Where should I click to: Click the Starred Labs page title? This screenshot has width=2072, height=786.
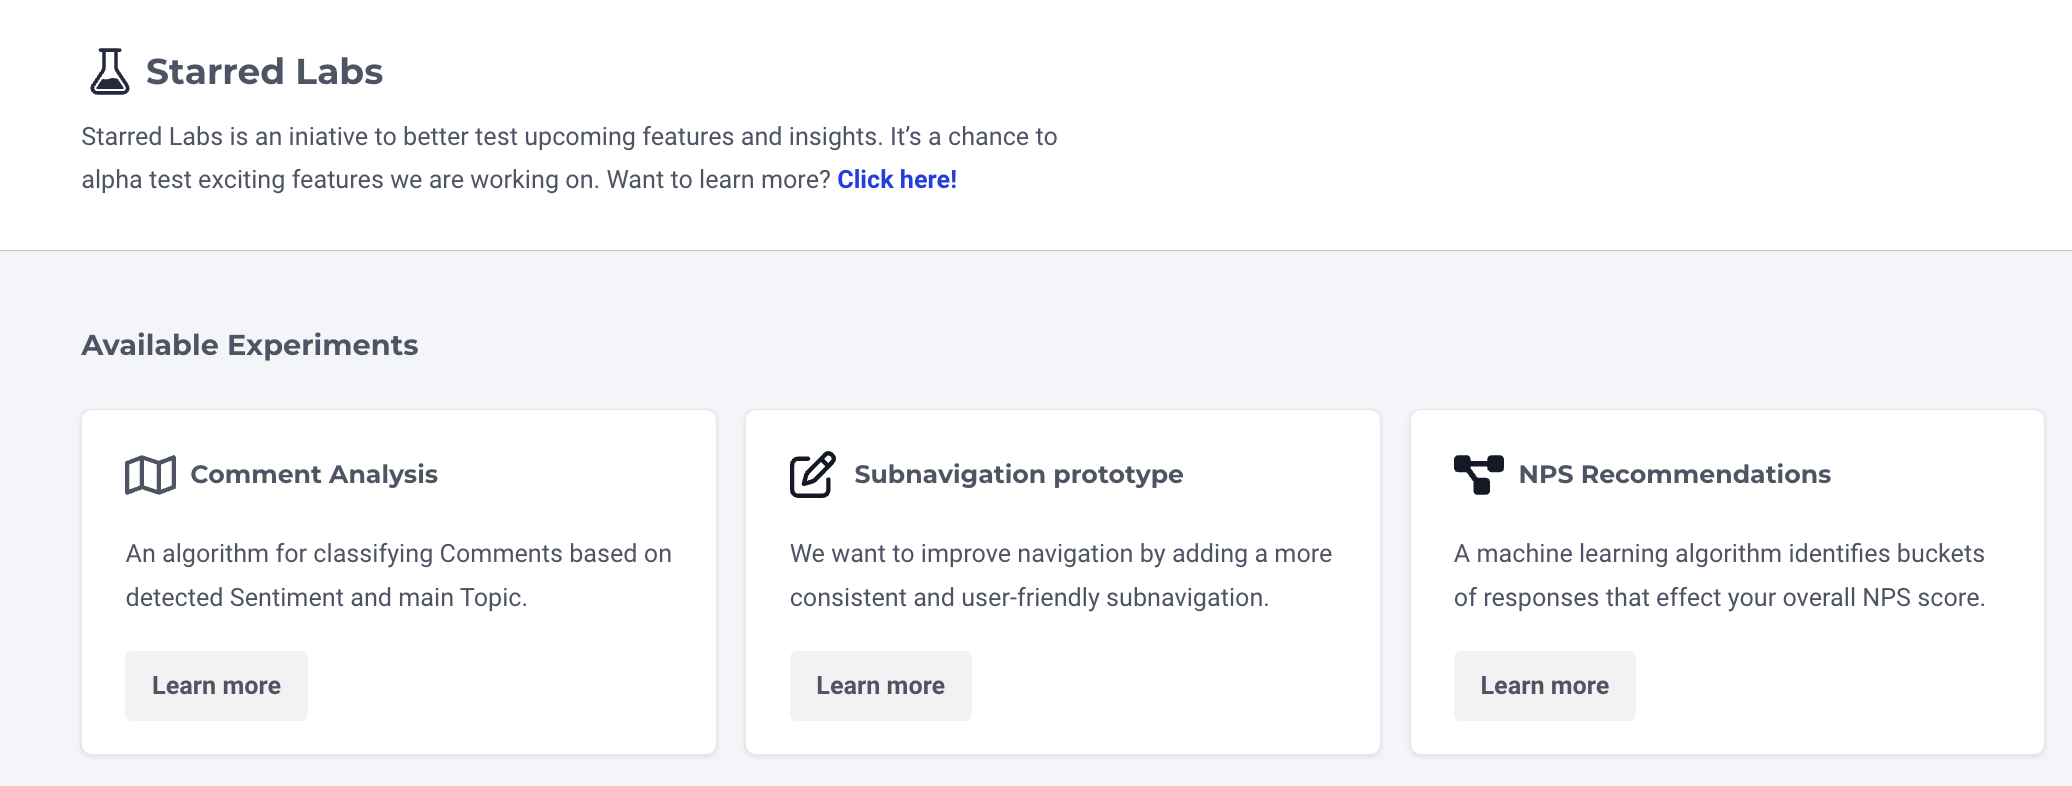(x=264, y=72)
